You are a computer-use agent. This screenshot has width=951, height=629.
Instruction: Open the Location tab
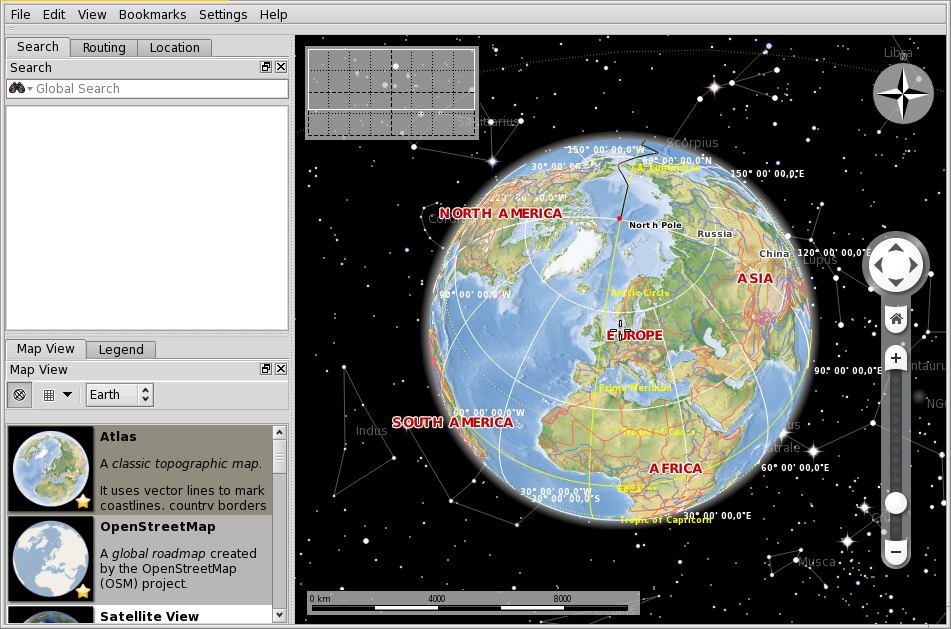click(x=174, y=47)
